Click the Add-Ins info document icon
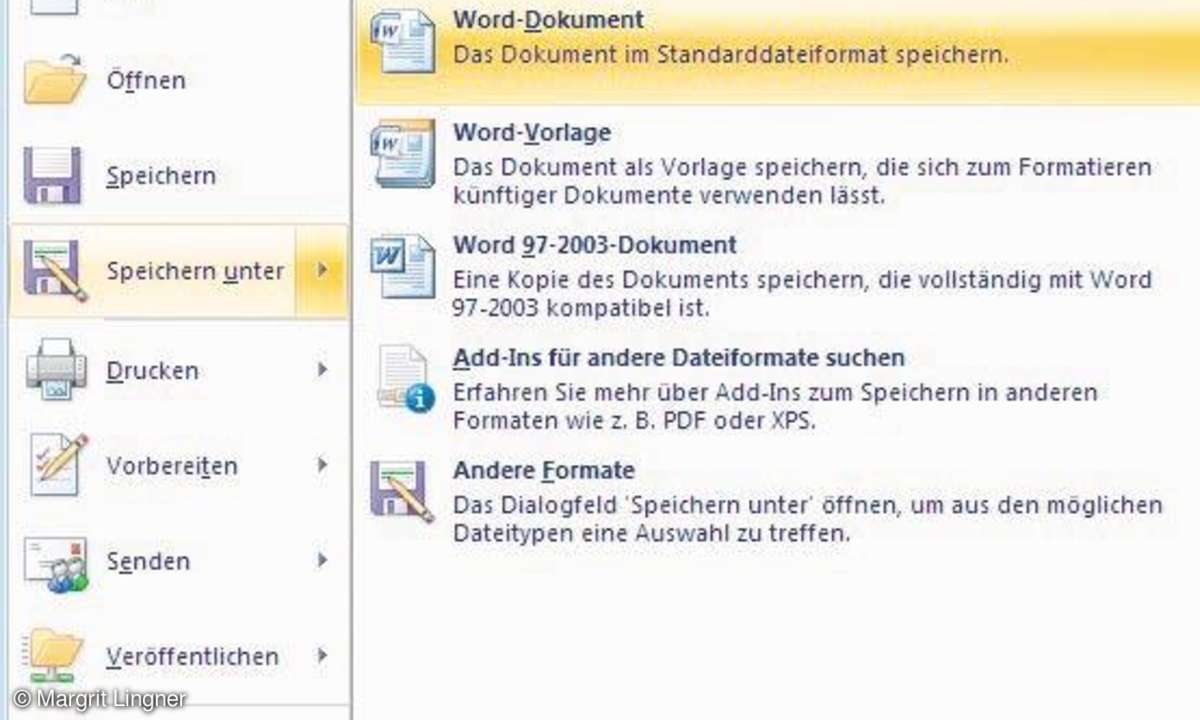The image size is (1200, 720). (x=405, y=379)
